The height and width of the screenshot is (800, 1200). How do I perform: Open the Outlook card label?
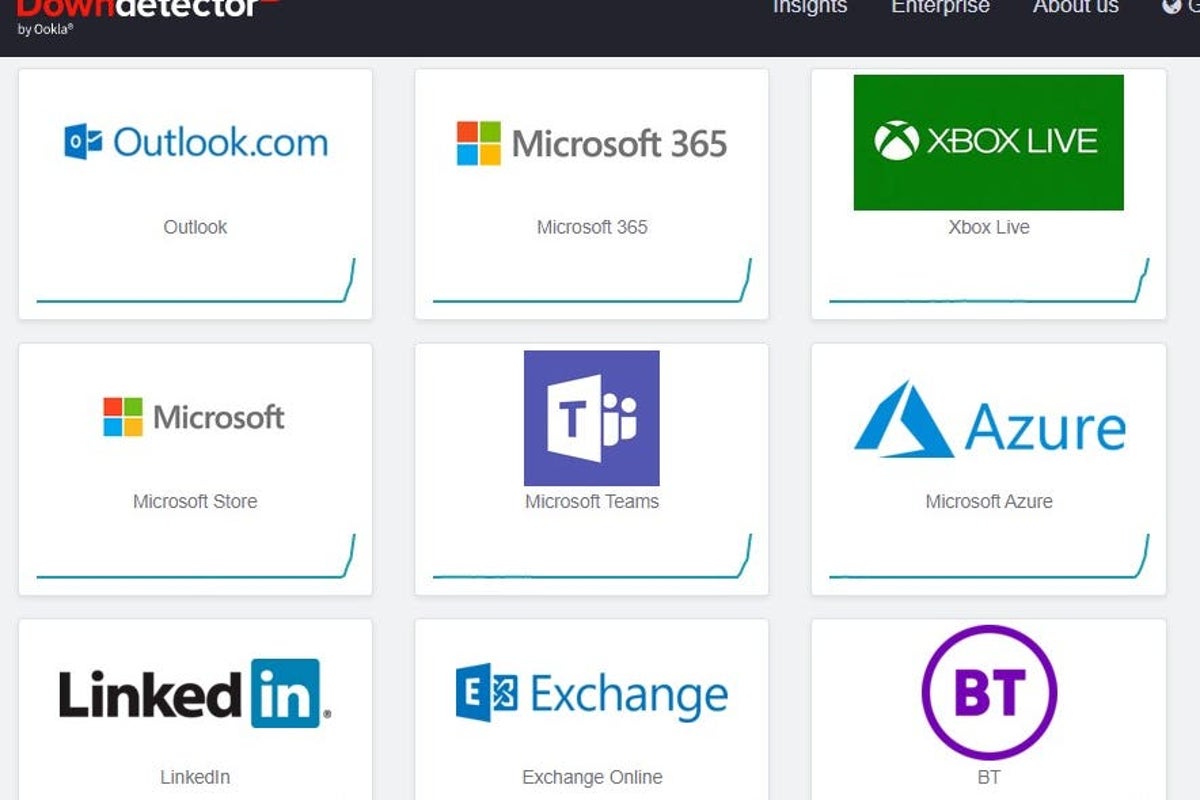(195, 227)
